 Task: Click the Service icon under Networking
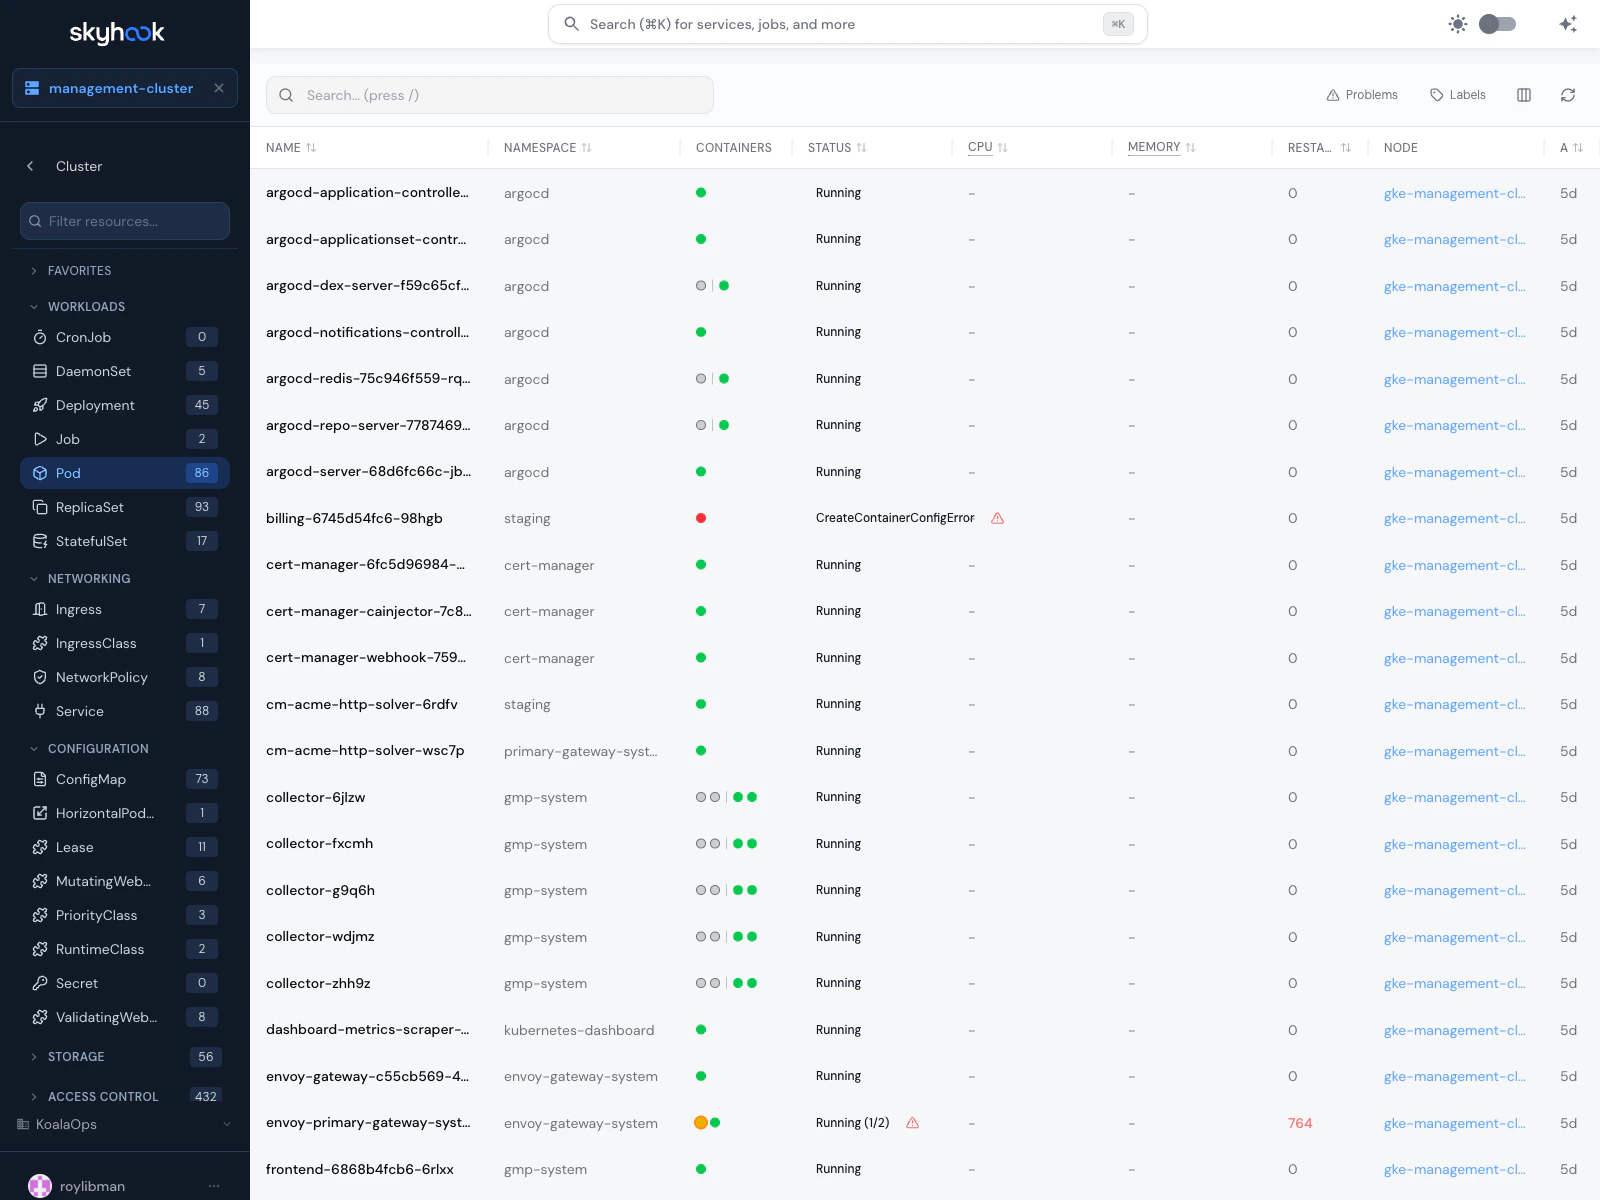pos(39,711)
